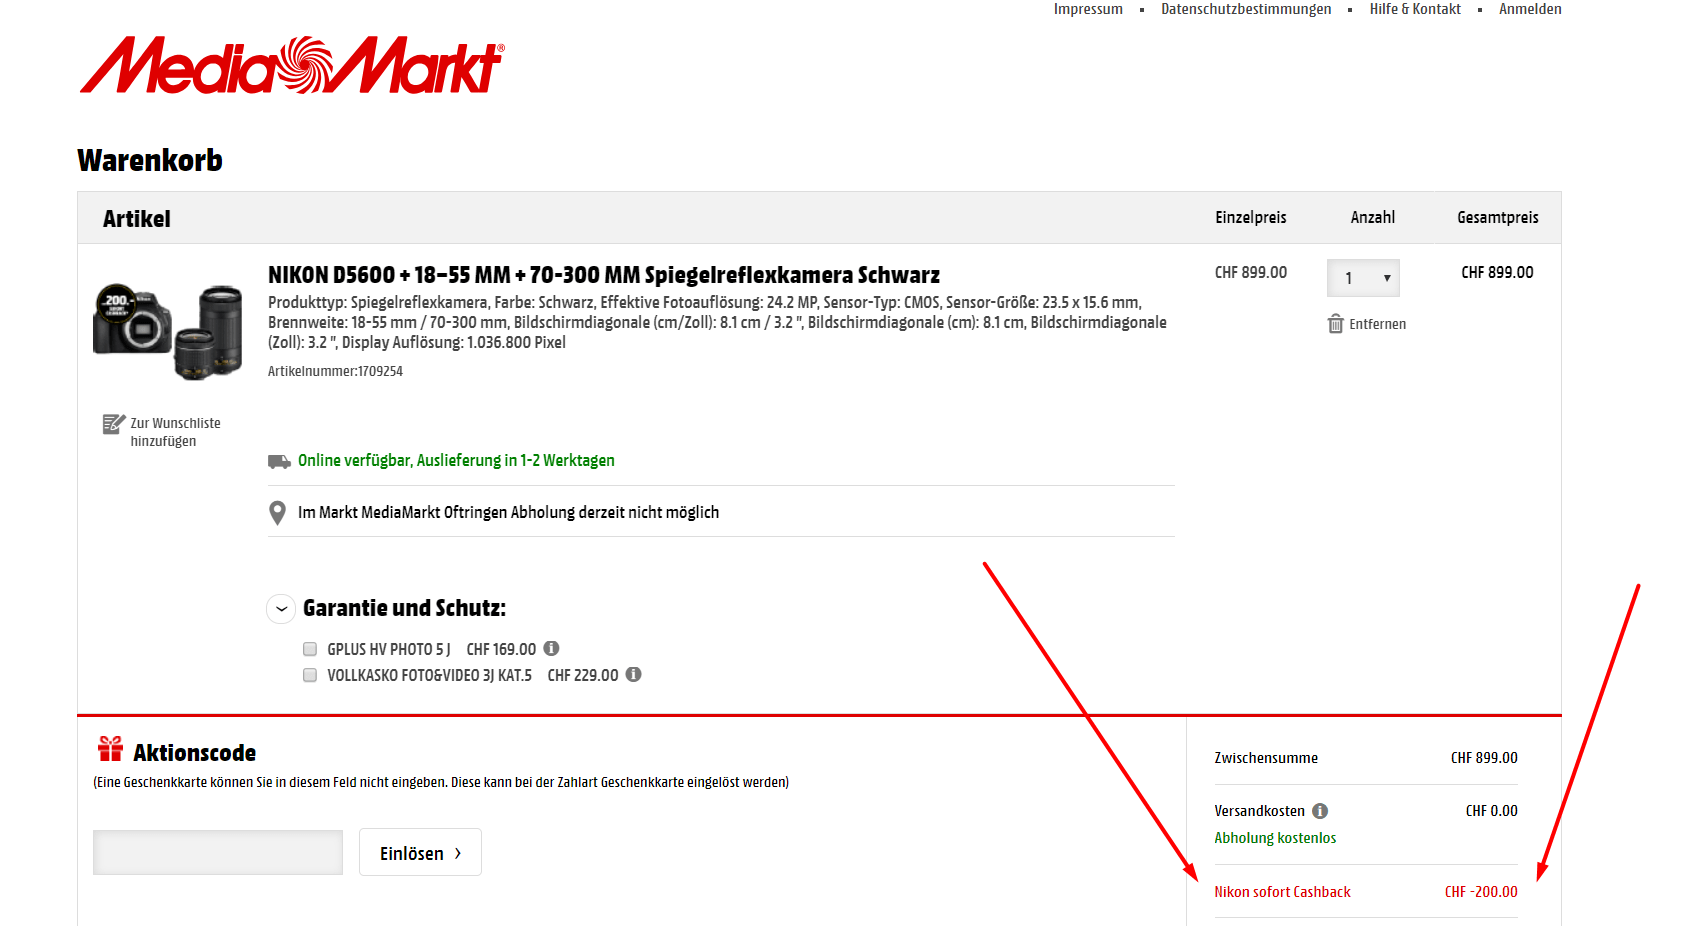Viewport: 1697px width, 926px height.
Task: Click the Gesamtpreis CHF 899.00 value
Action: click(x=1497, y=272)
